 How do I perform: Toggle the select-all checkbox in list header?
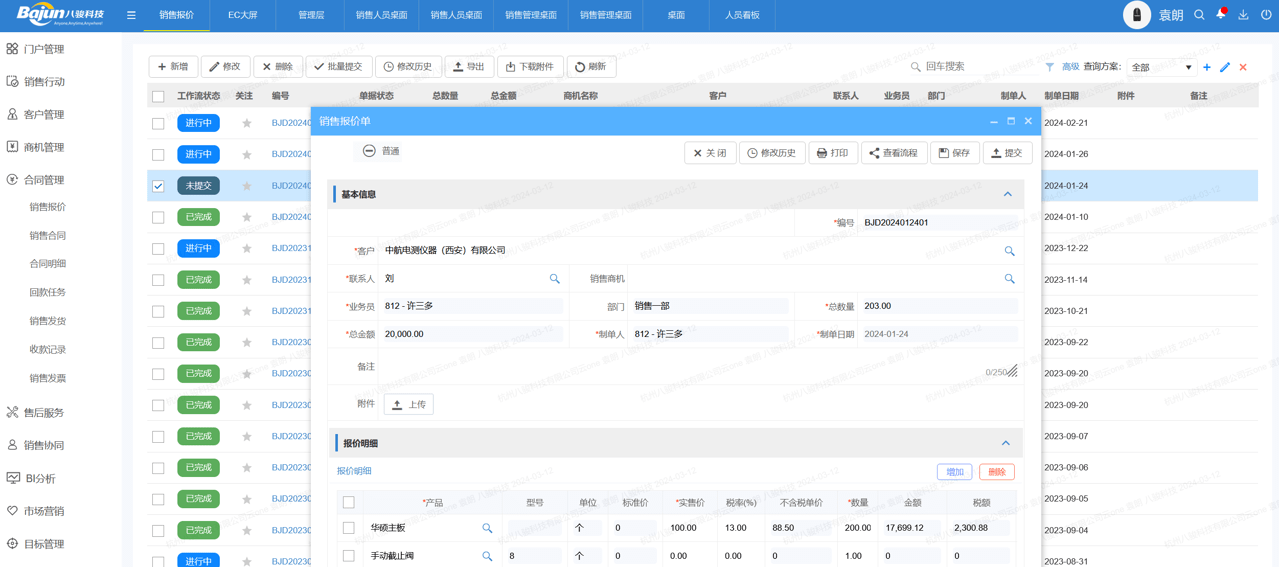coord(158,96)
